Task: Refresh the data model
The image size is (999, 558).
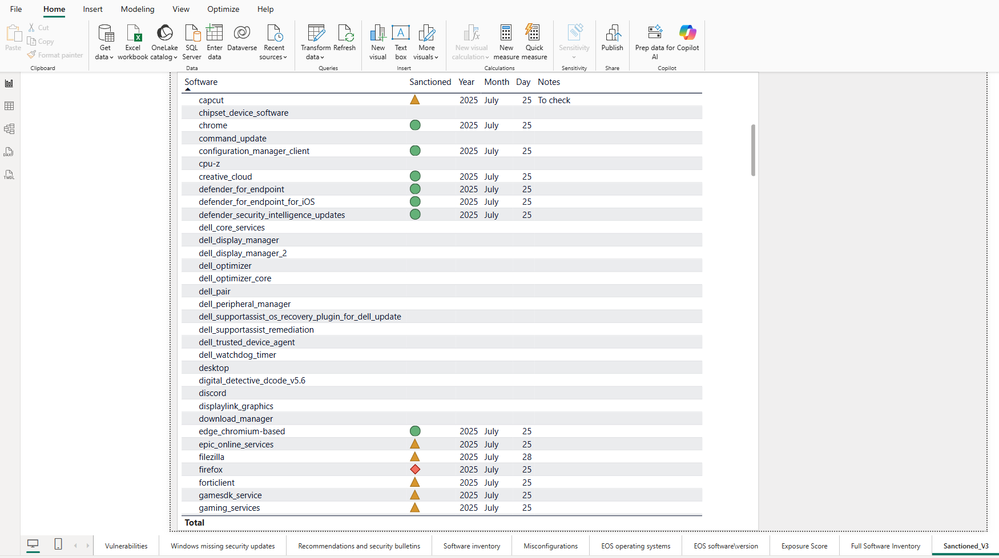Action: [x=345, y=38]
